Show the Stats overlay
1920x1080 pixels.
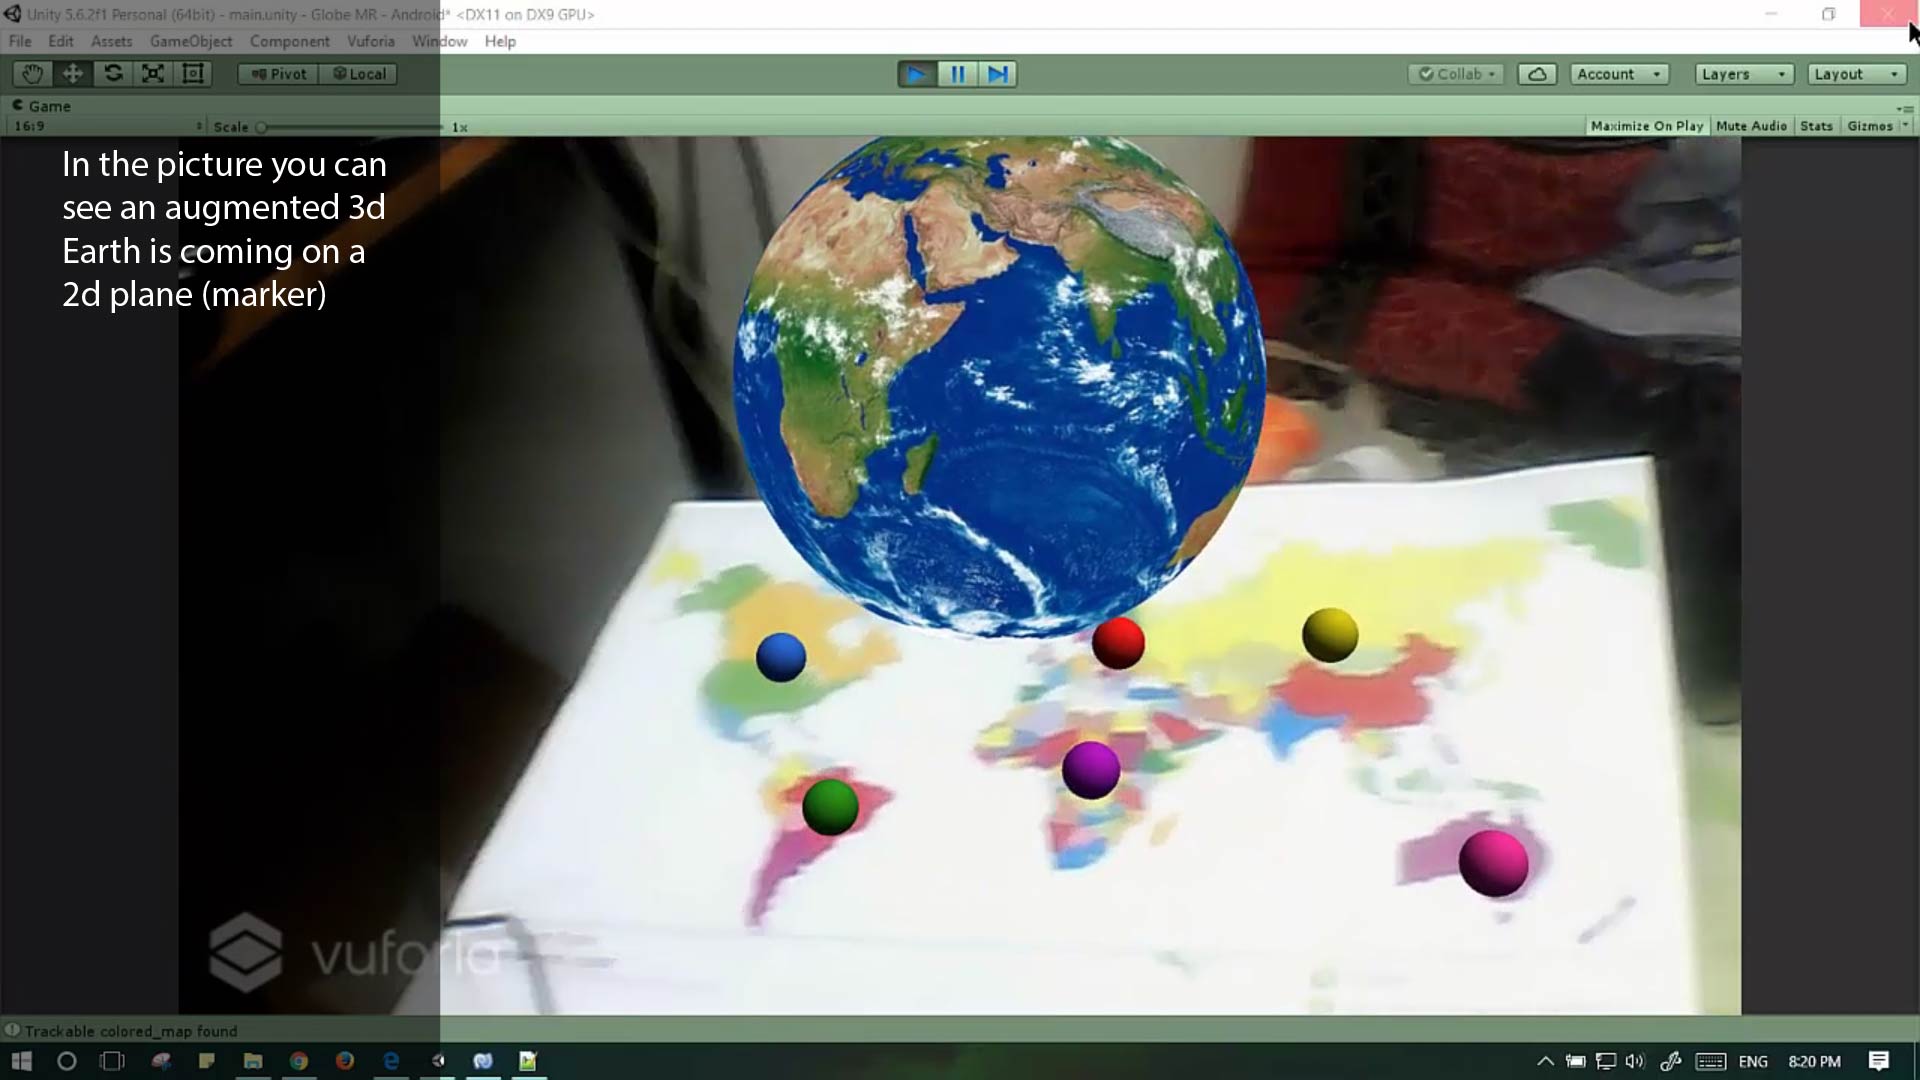point(1816,126)
